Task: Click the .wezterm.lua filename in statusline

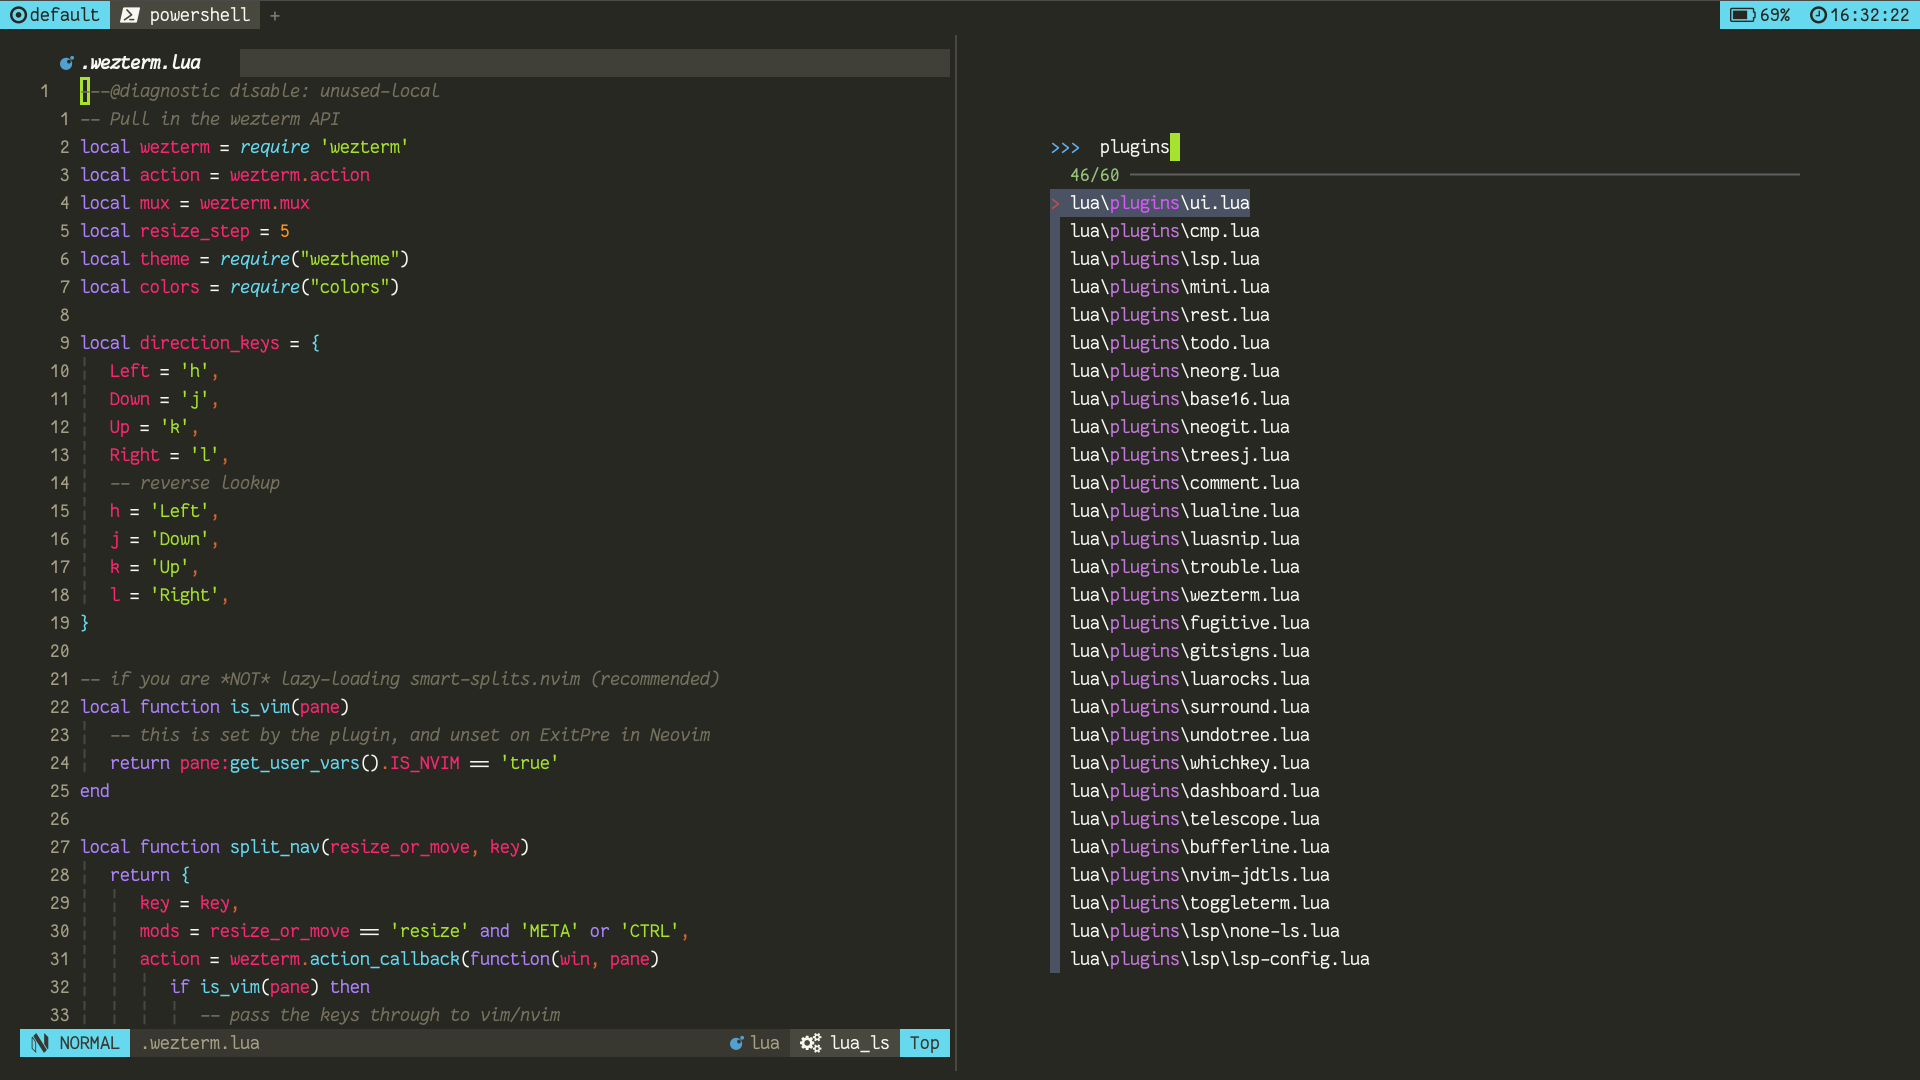Action: [x=201, y=1043]
